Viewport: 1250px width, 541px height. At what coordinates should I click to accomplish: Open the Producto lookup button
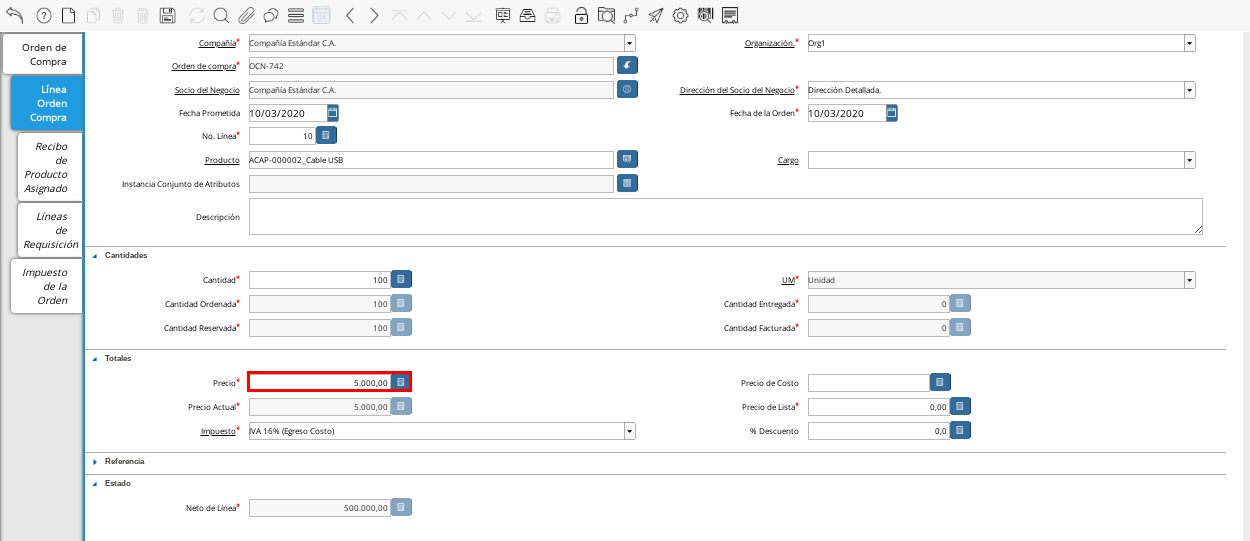627,160
